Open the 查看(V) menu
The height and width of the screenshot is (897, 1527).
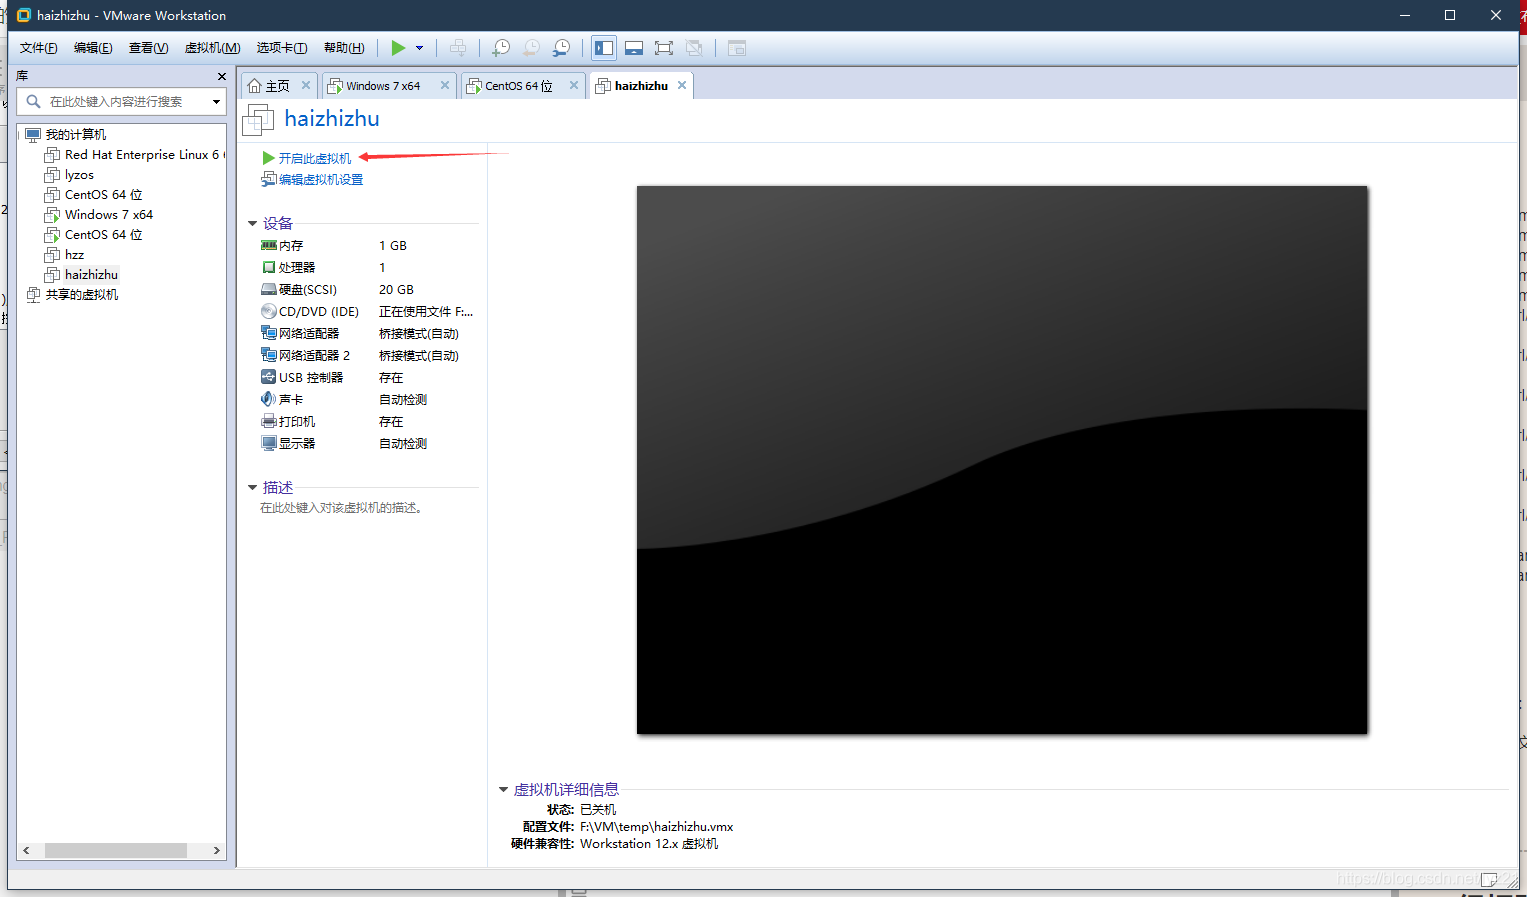tap(148, 48)
